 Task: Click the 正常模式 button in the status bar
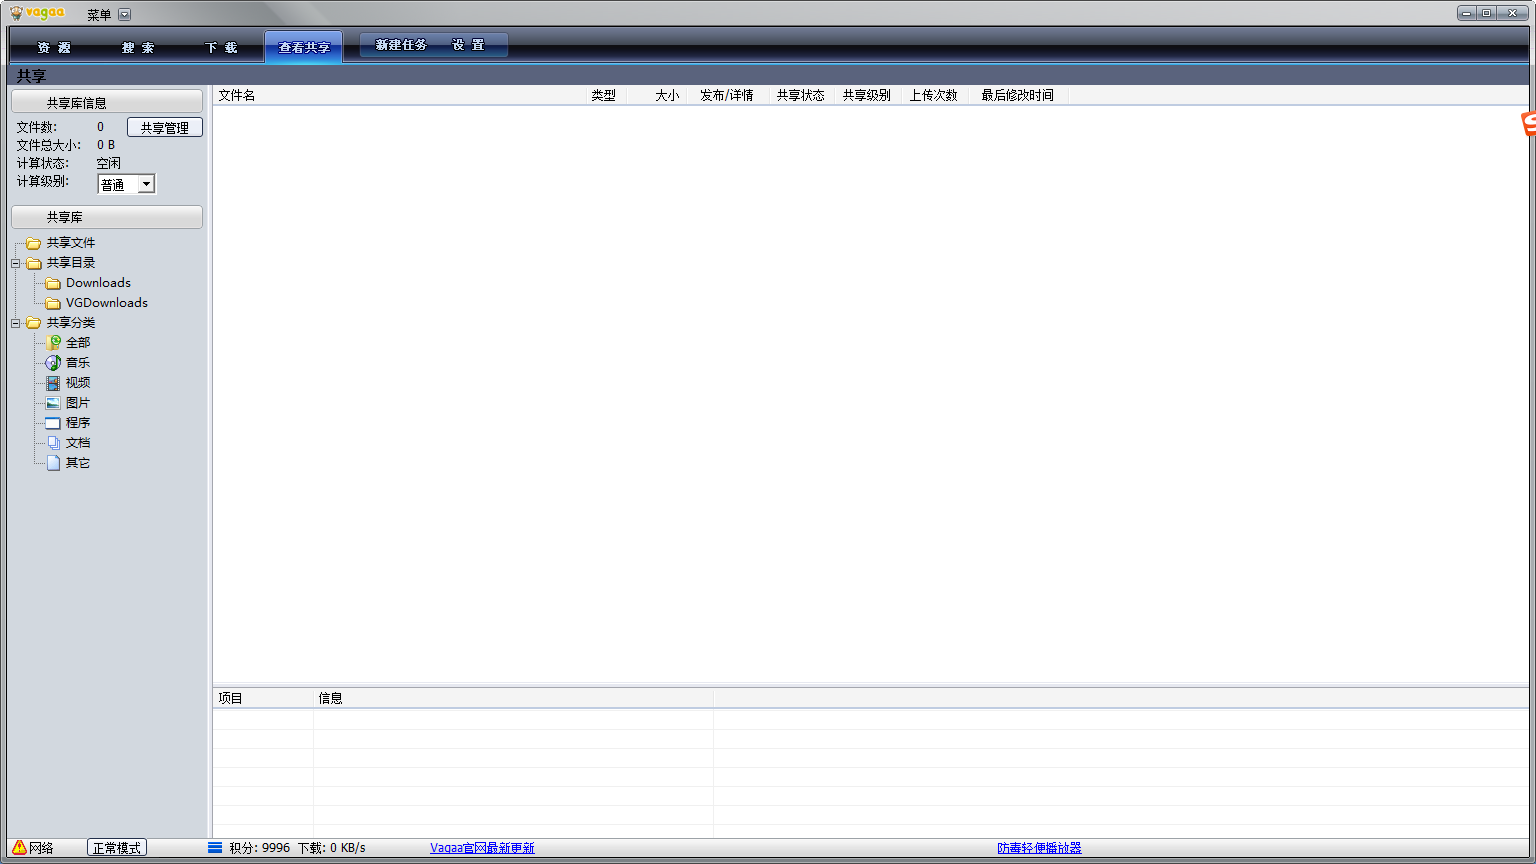click(116, 846)
